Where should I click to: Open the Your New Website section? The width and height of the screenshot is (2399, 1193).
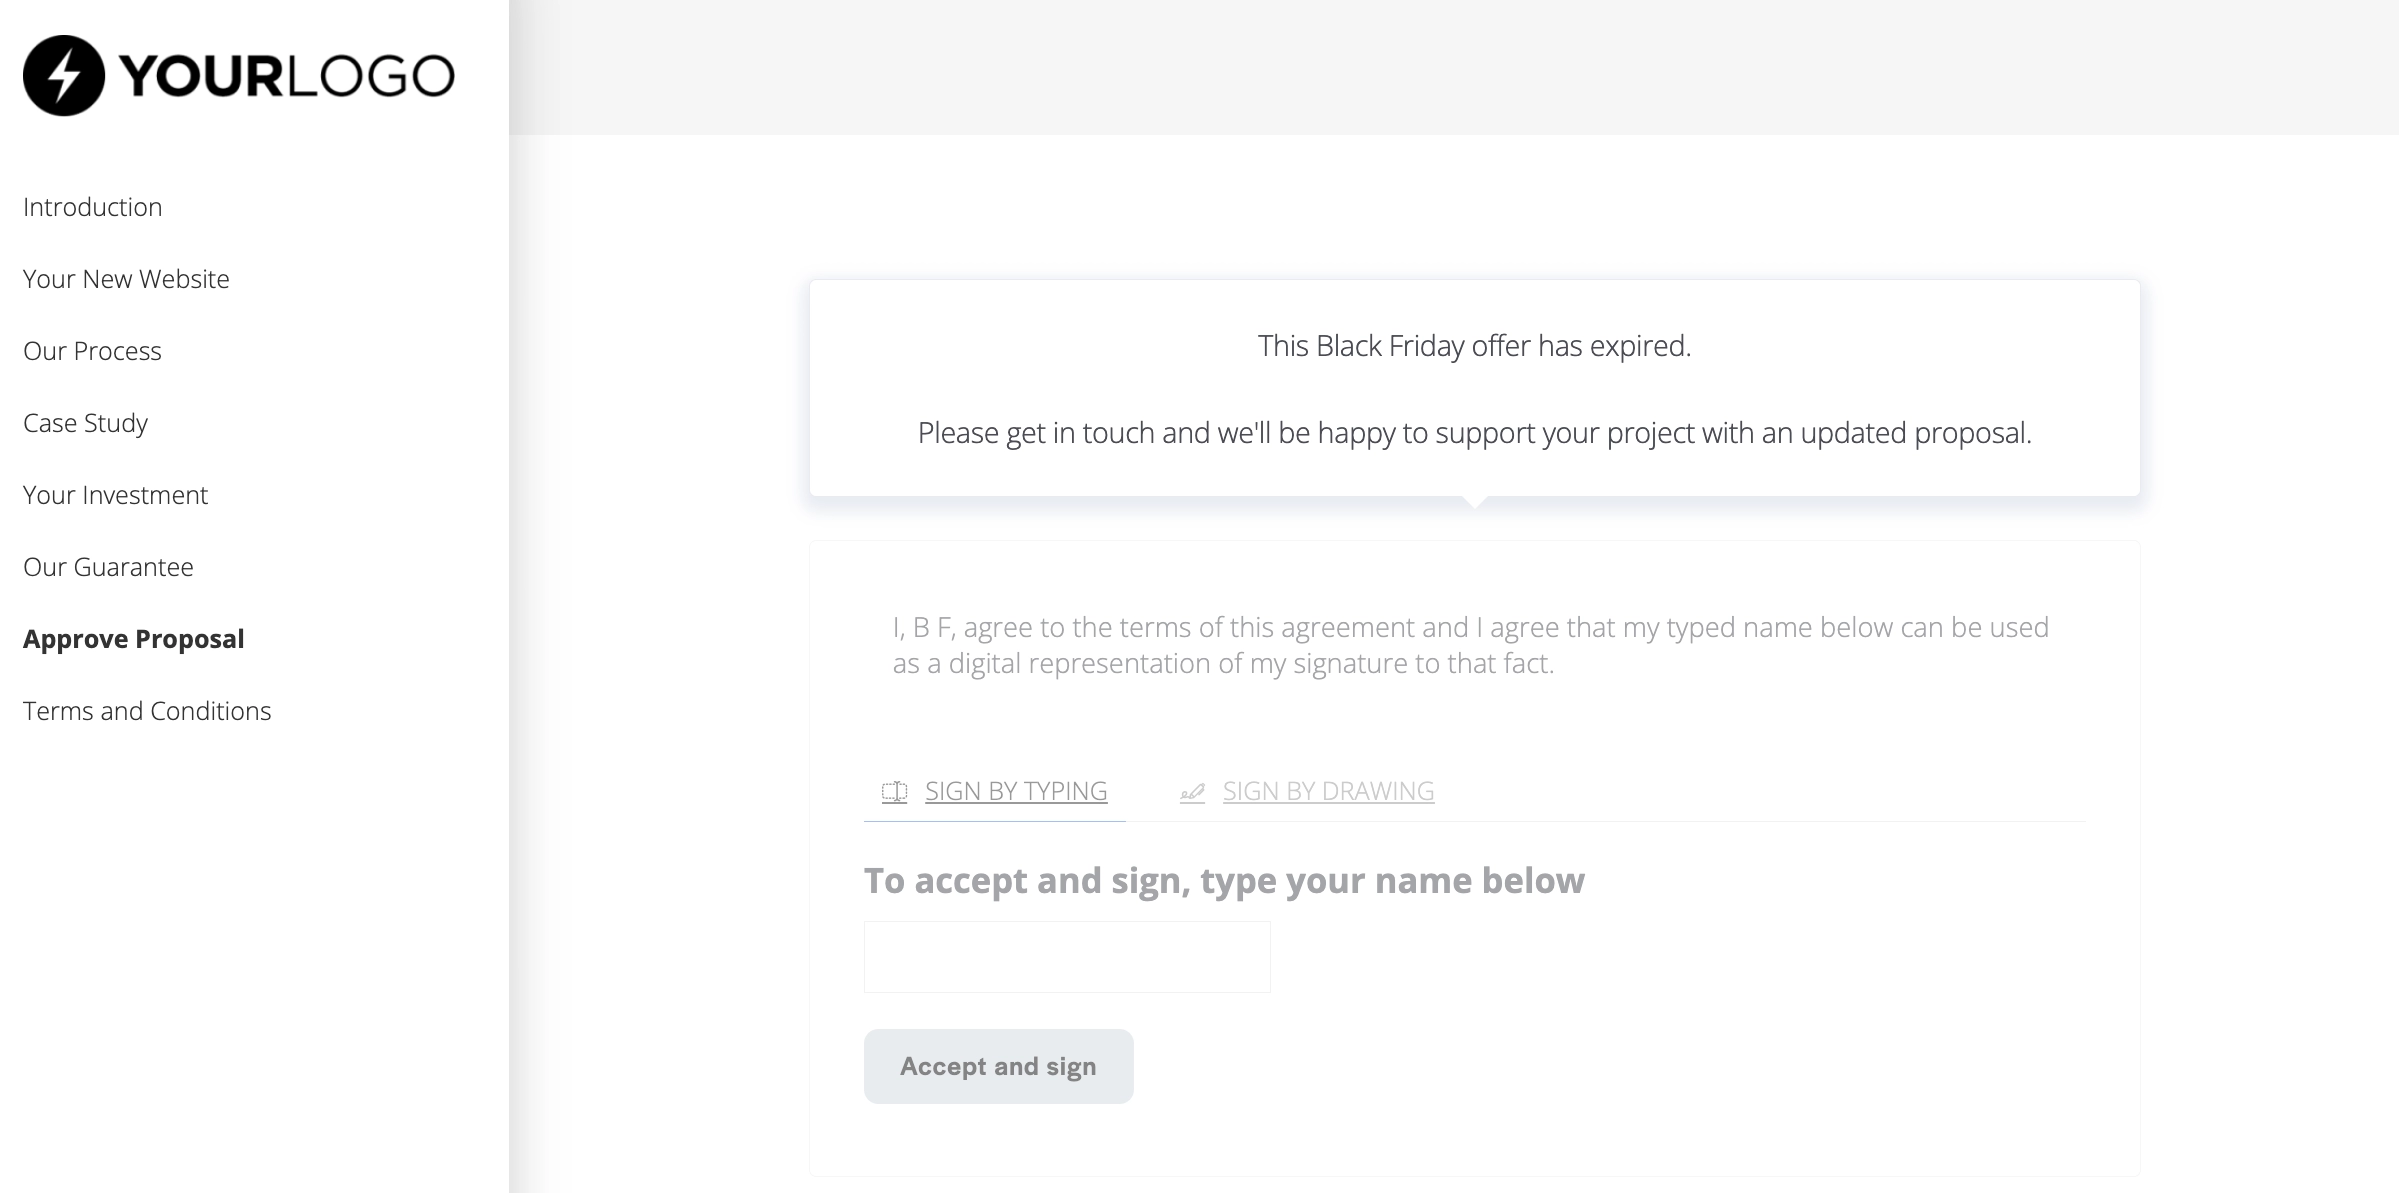(x=126, y=279)
